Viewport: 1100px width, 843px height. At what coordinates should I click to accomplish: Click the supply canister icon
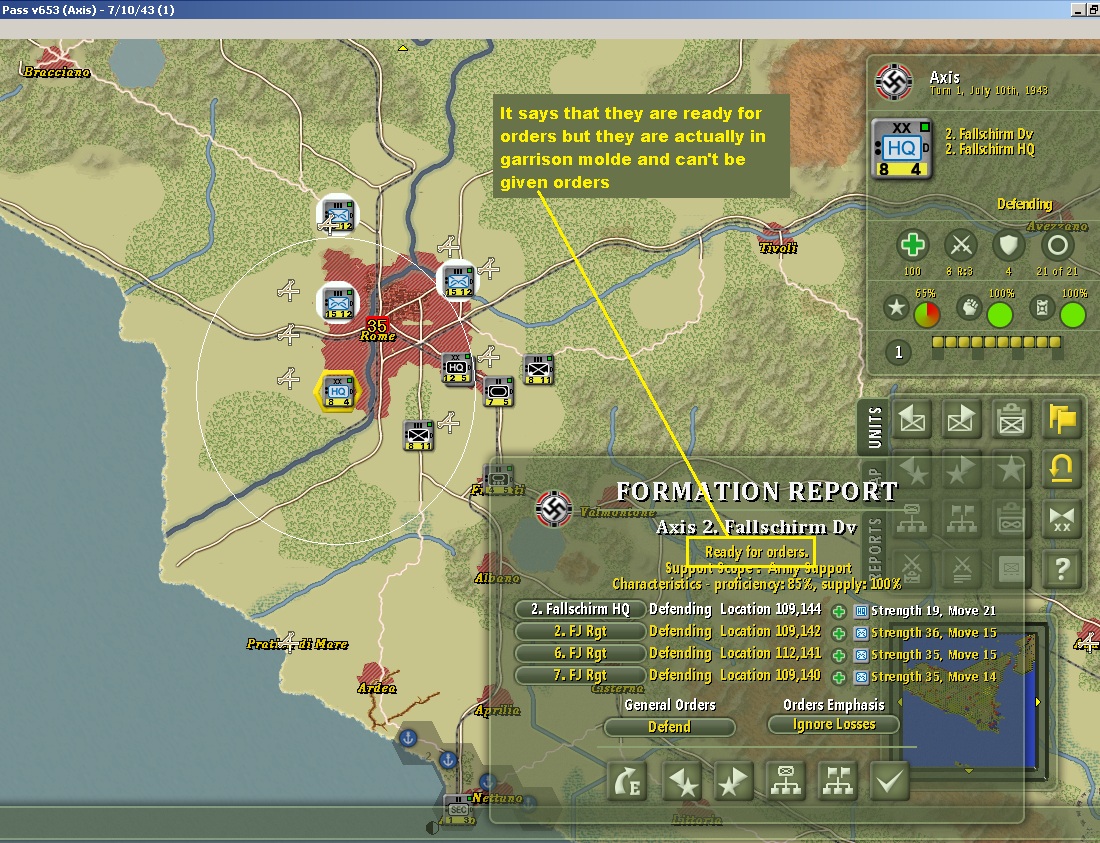coord(1042,308)
